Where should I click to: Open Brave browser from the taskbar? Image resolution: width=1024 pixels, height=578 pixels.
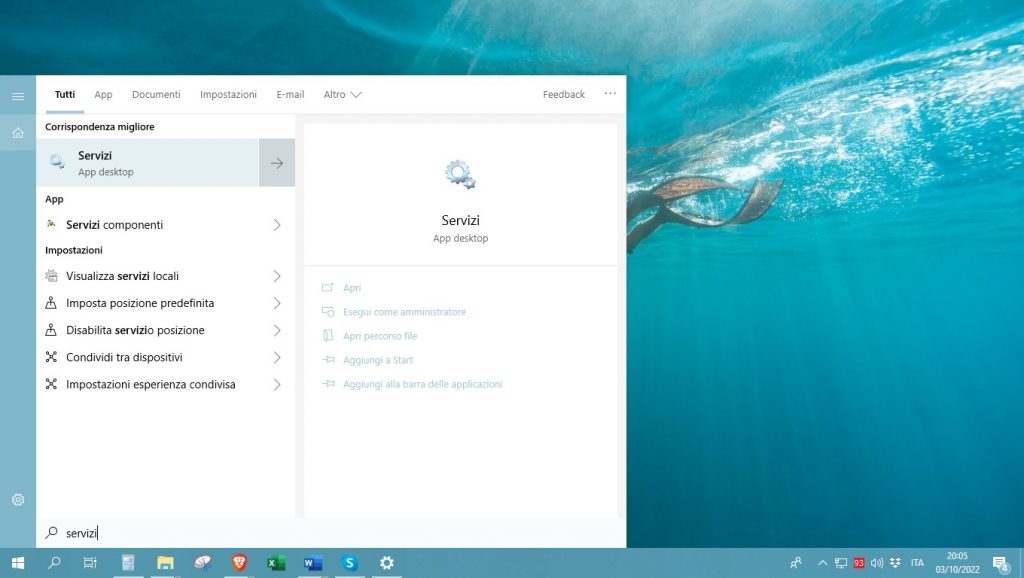tap(240, 563)
